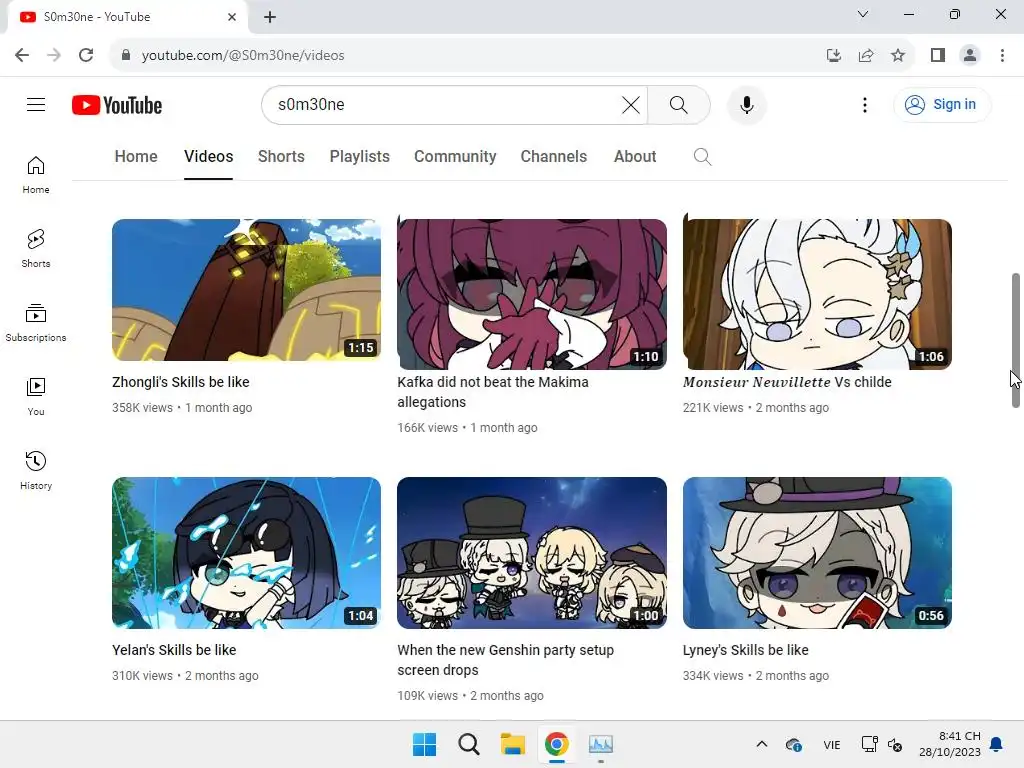Open the tab search dropdown arrow
This screenshot has width=1024, height=768.
pos(863,14)
